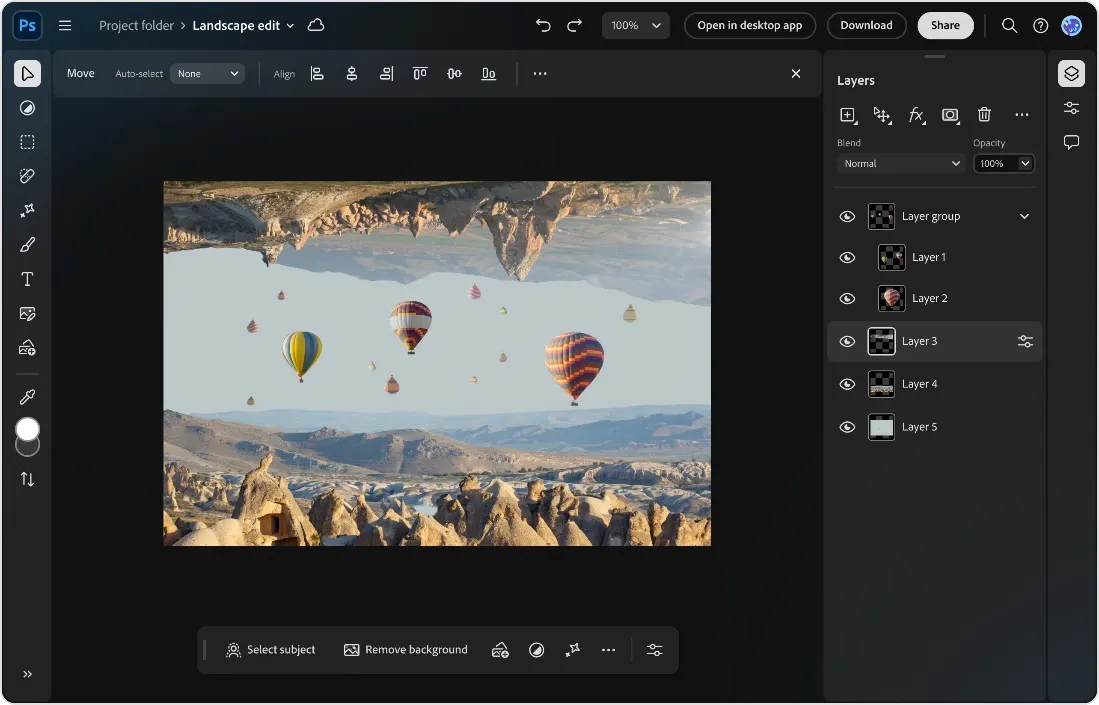
Task: Open layer effects fx menu
Action: pyautogui.click(x=916, y=115)
